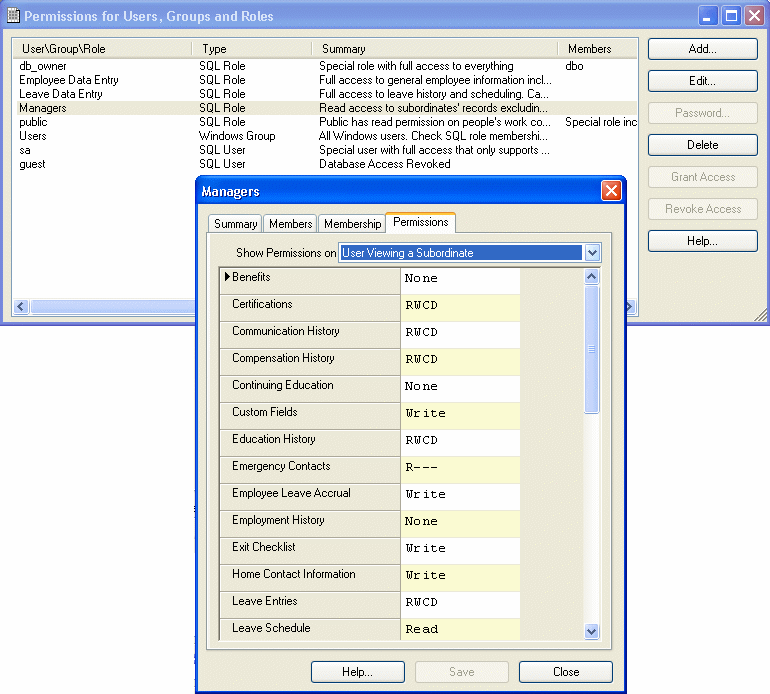Screen dimensions: 770x694
Task: Sort by the Type column header
Action: coord(250,48)
